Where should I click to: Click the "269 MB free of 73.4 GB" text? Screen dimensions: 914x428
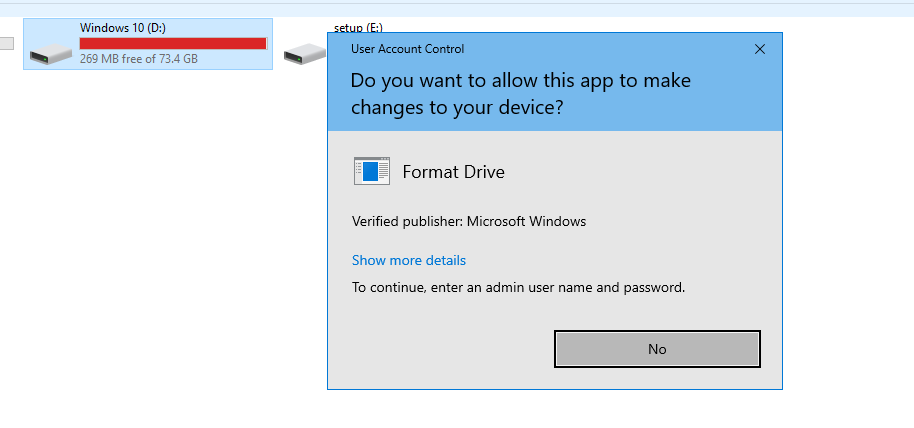[x=138, y=59]
